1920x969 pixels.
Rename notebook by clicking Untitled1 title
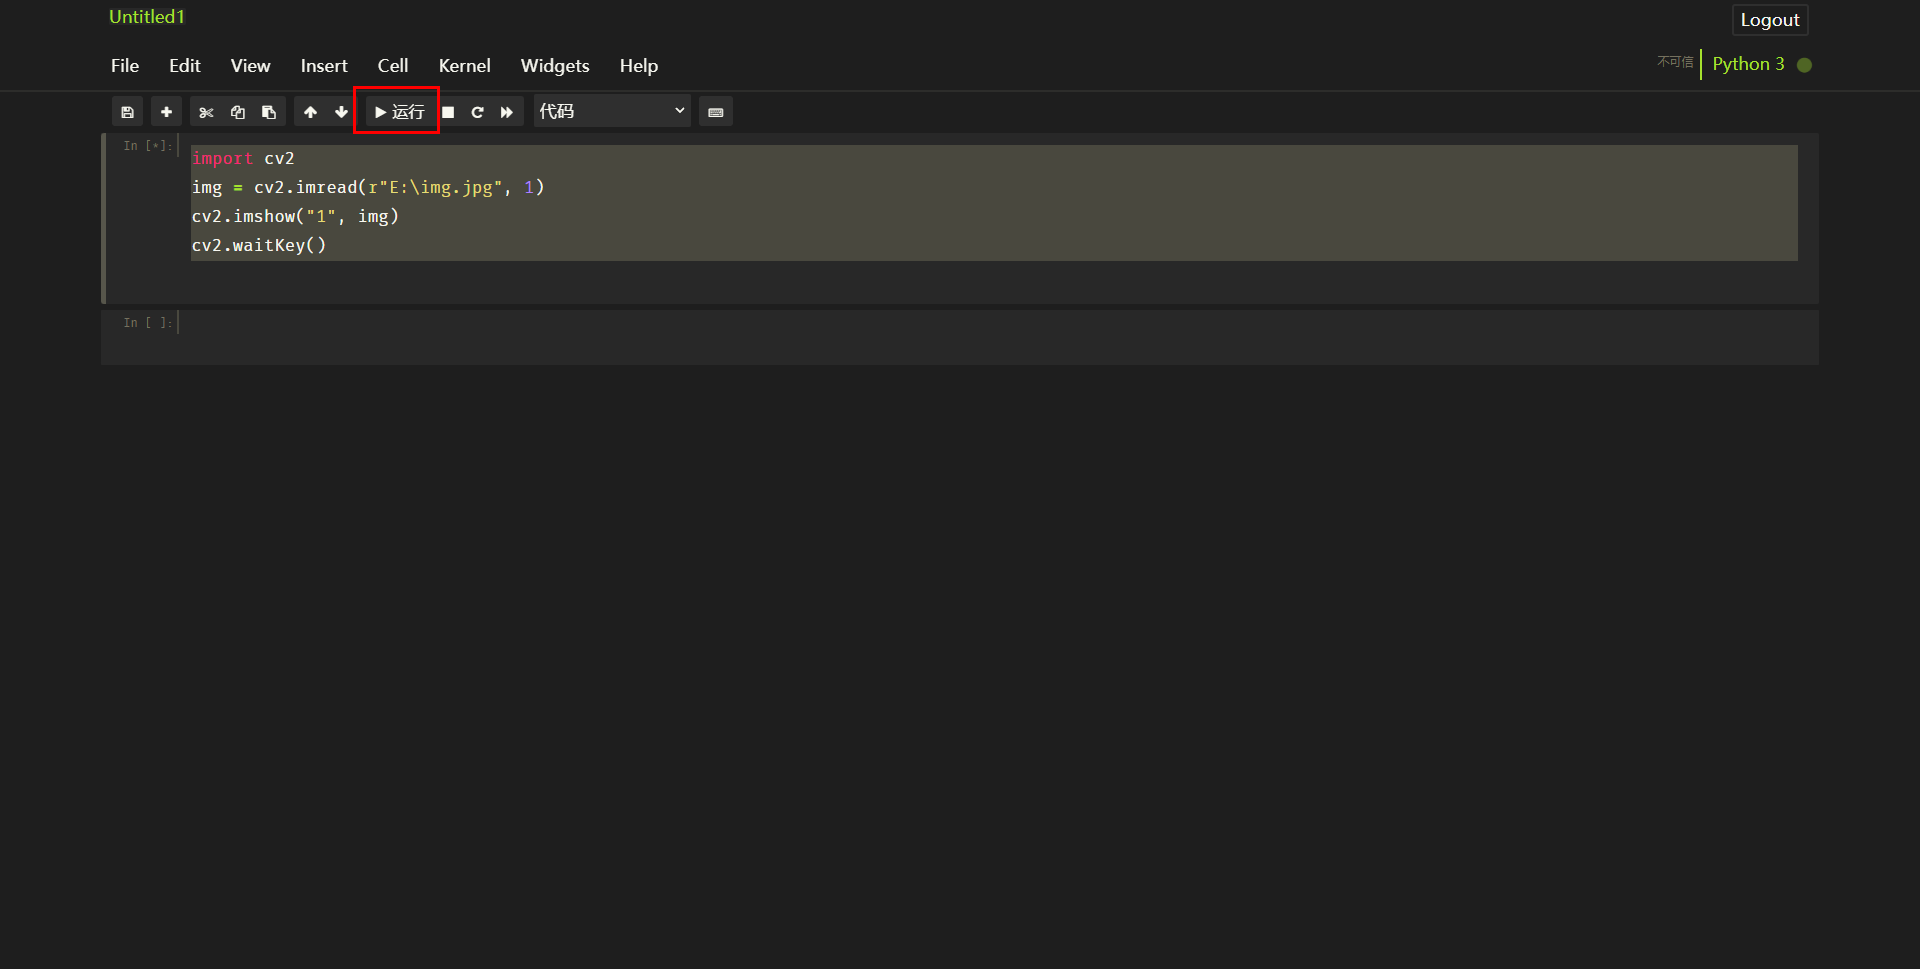(x=147, y=17)
